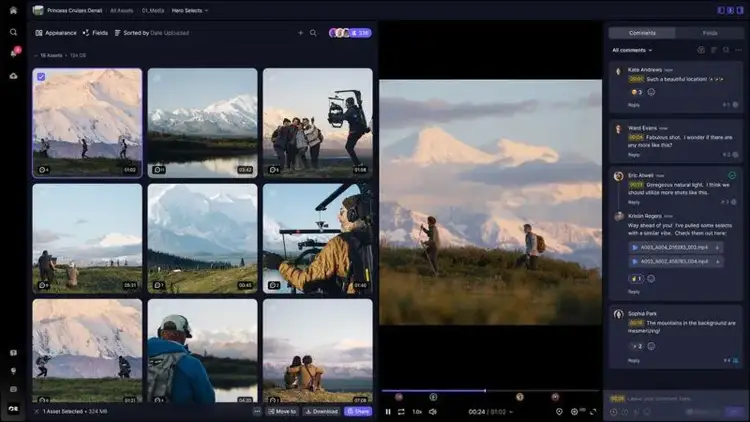Viewport: 750px width, 422px height.
Task: Open the Home icon in left sidebar
Action: [14, 11]
